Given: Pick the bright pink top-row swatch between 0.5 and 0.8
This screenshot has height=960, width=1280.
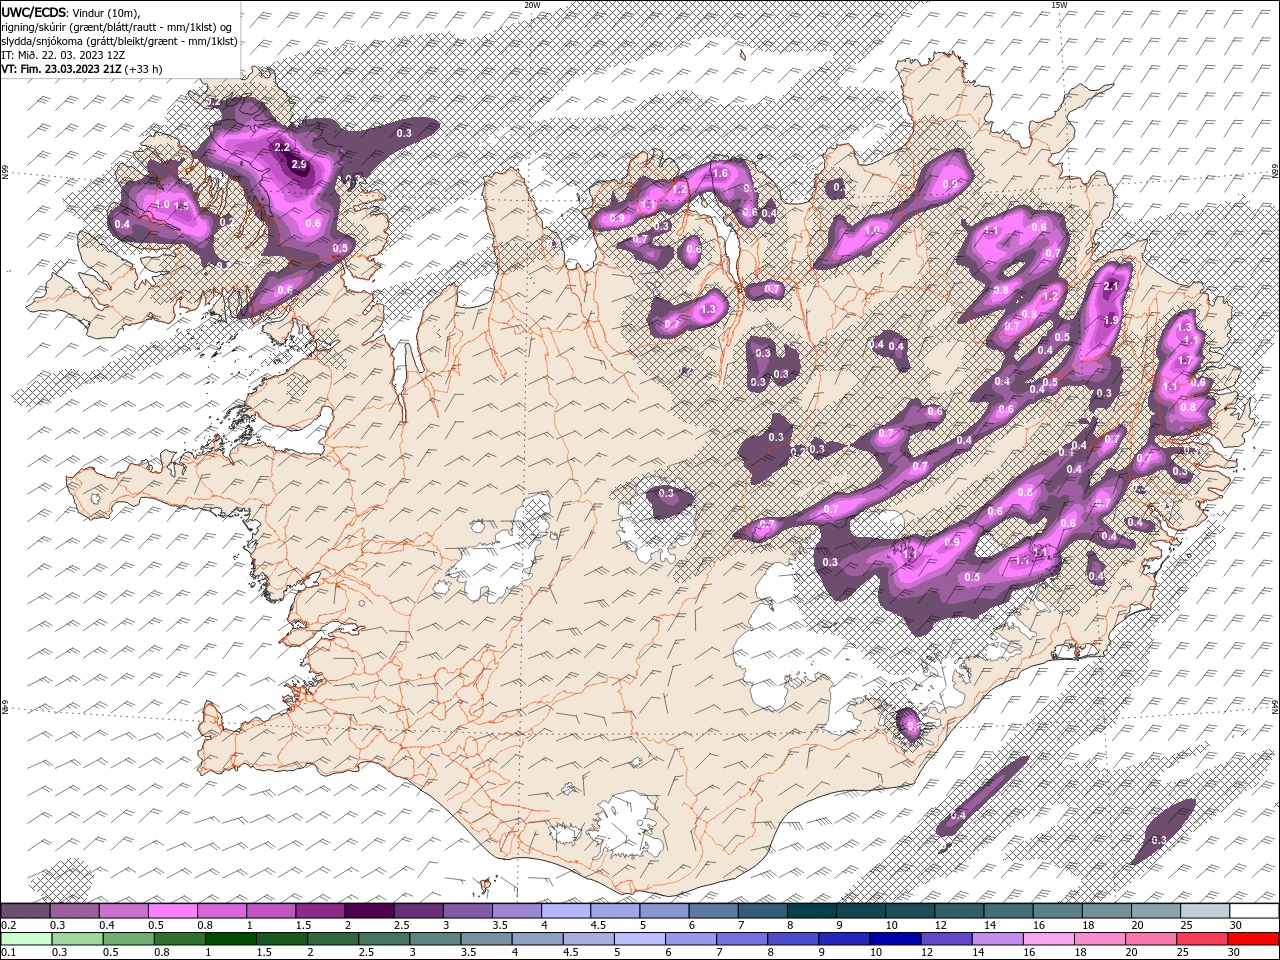Looking at the screenshot, I should click(x=172, y=910).
